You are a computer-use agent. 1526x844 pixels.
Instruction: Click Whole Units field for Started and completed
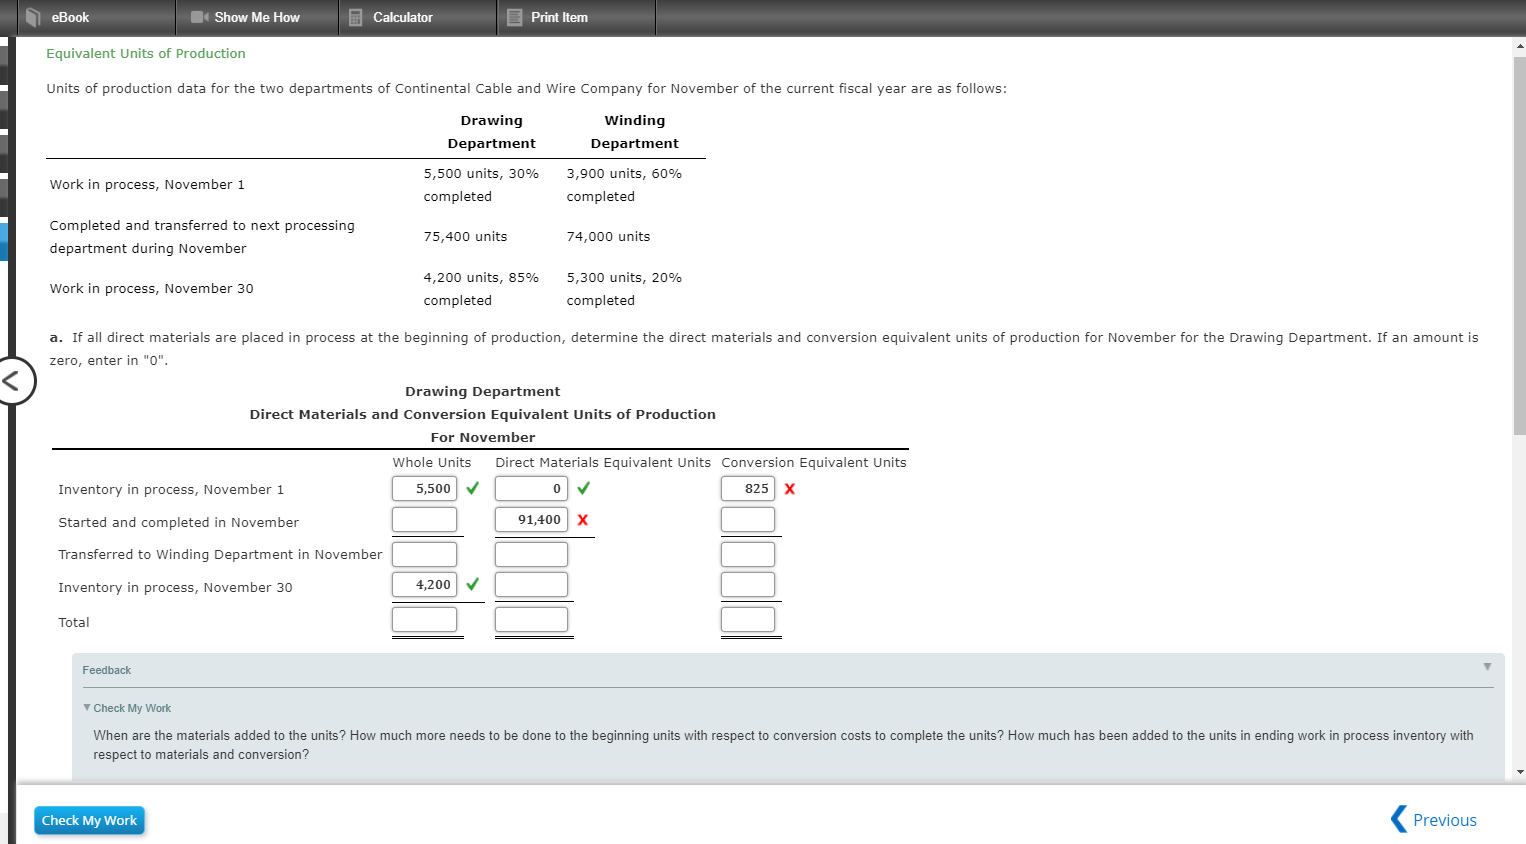tap(424, 519)
